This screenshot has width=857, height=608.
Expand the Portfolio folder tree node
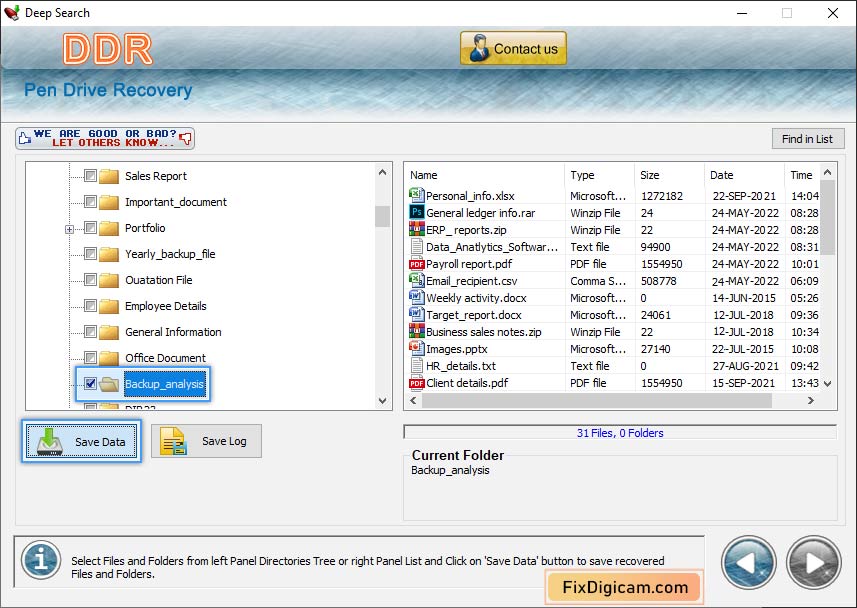point(70,229)
